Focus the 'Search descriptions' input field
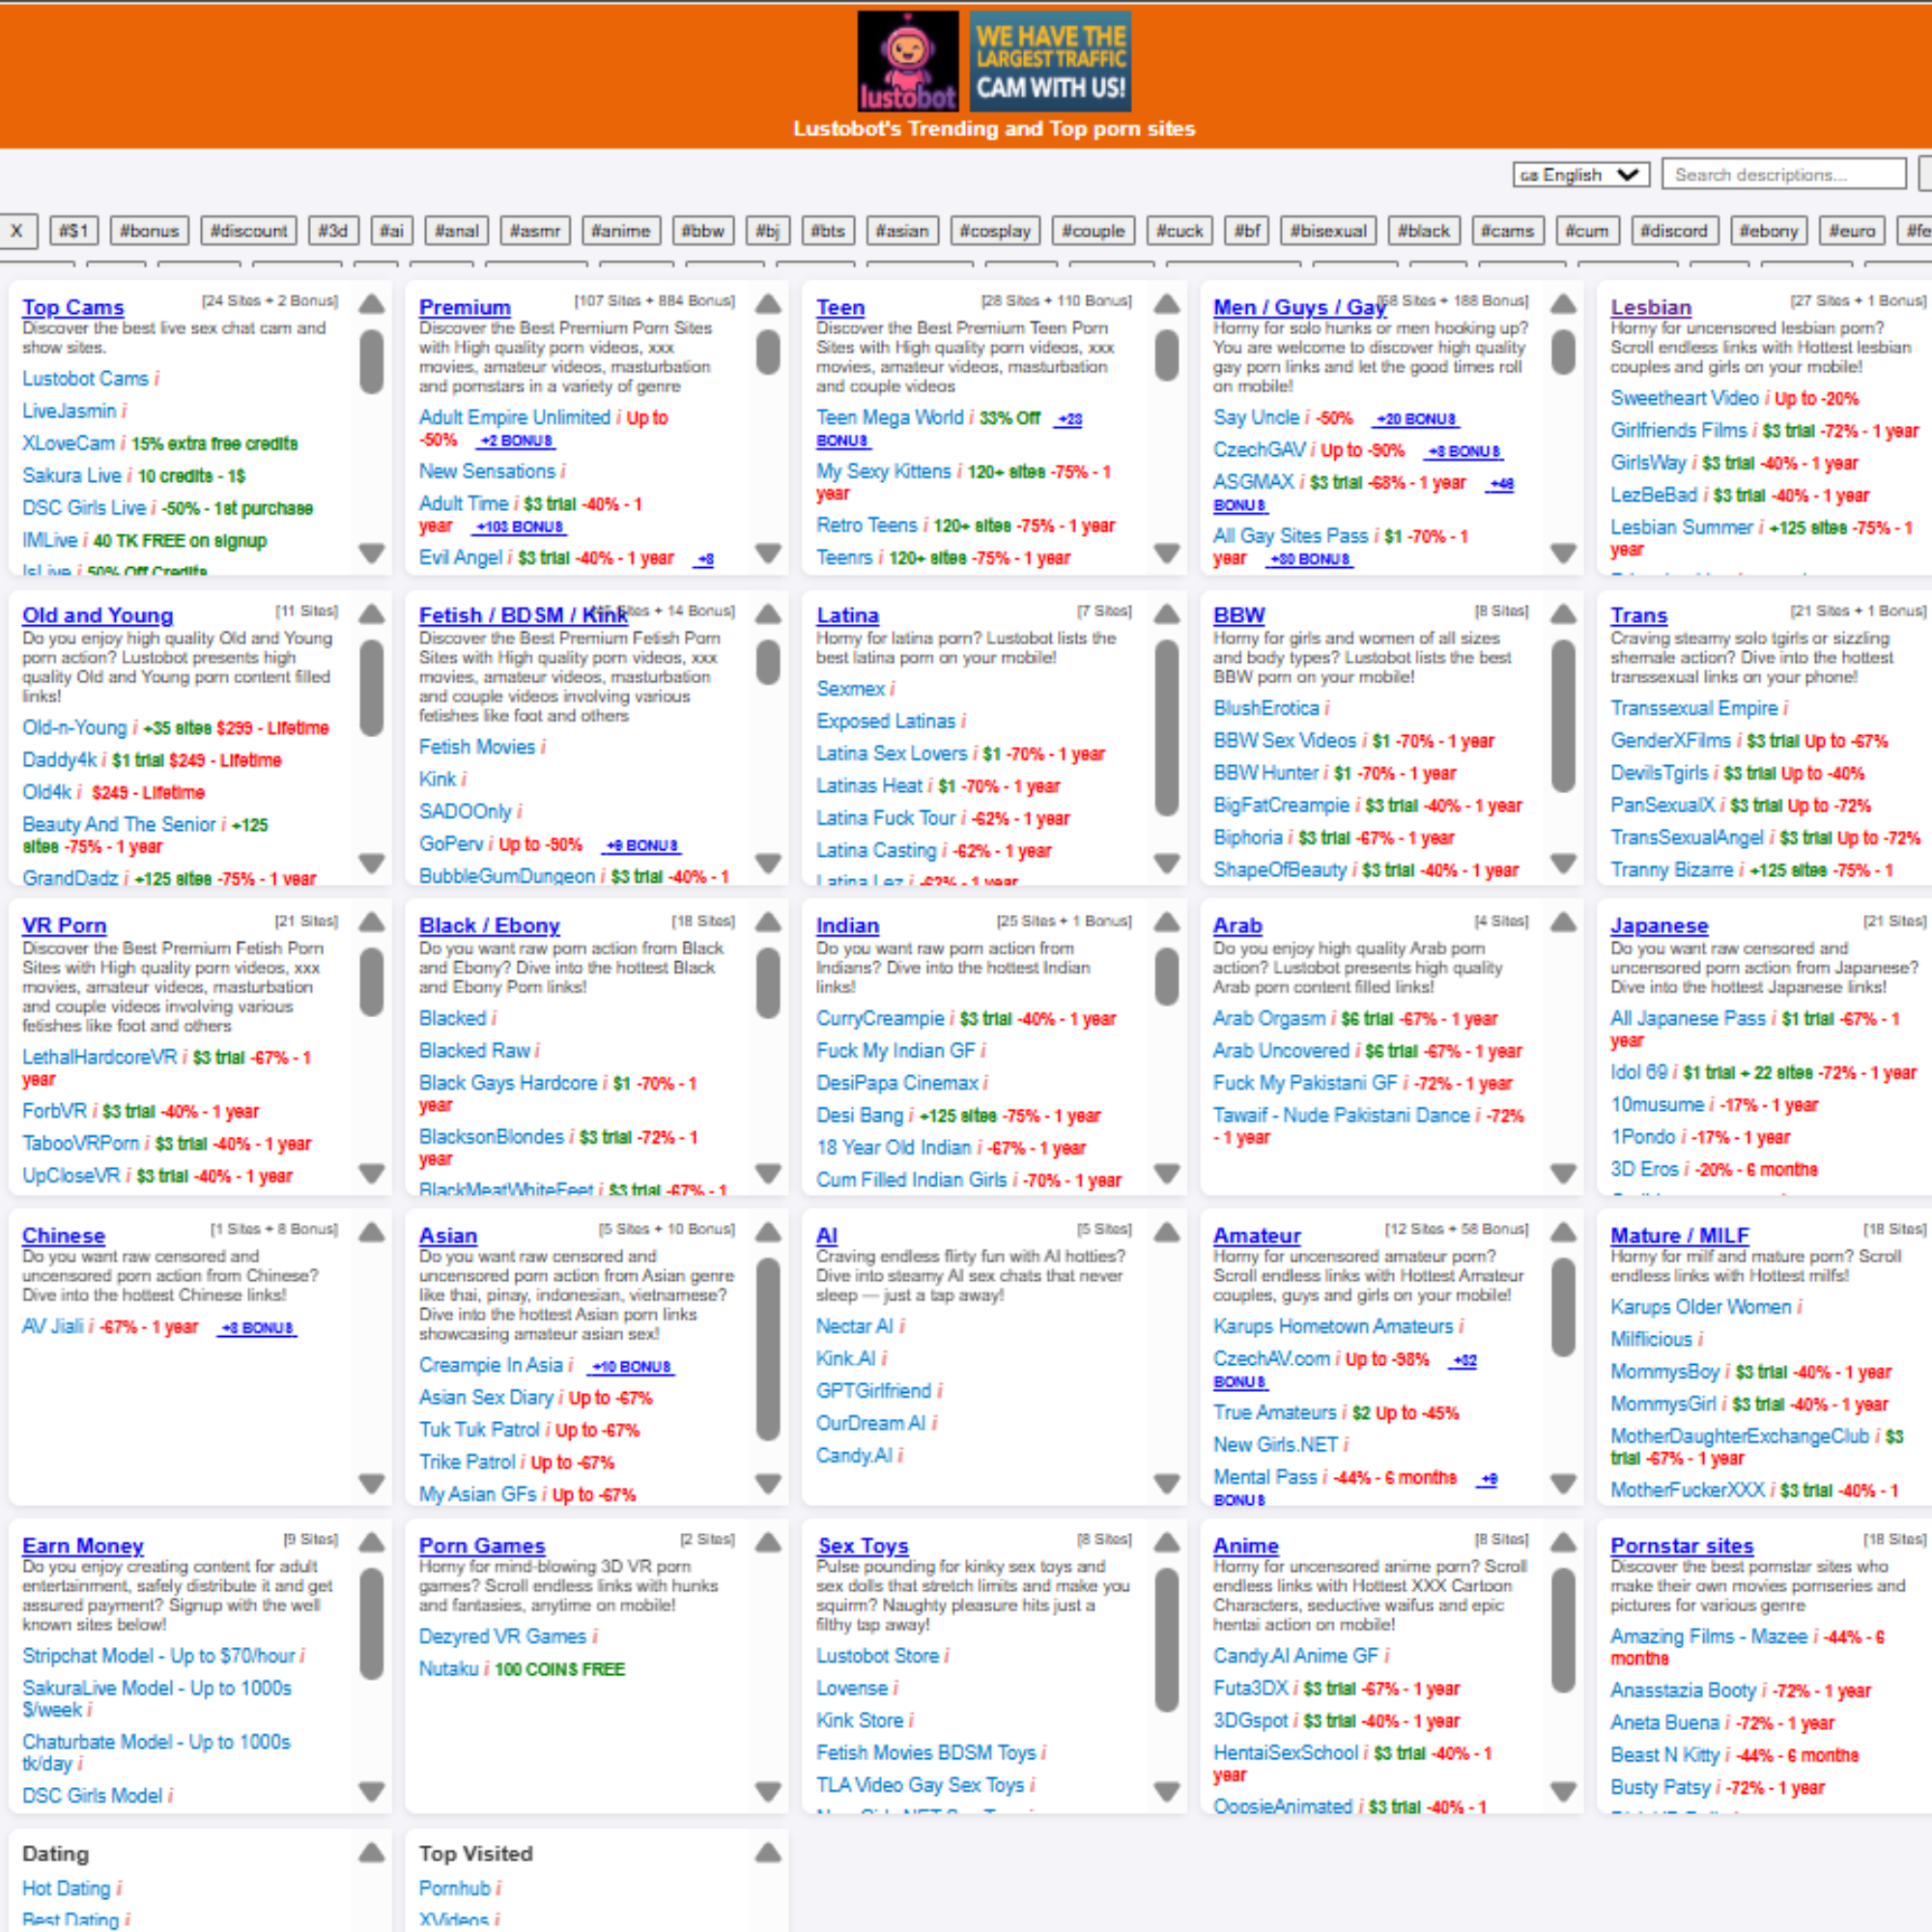This screenshot has width=1932, height=1932. coord(1784,174)
